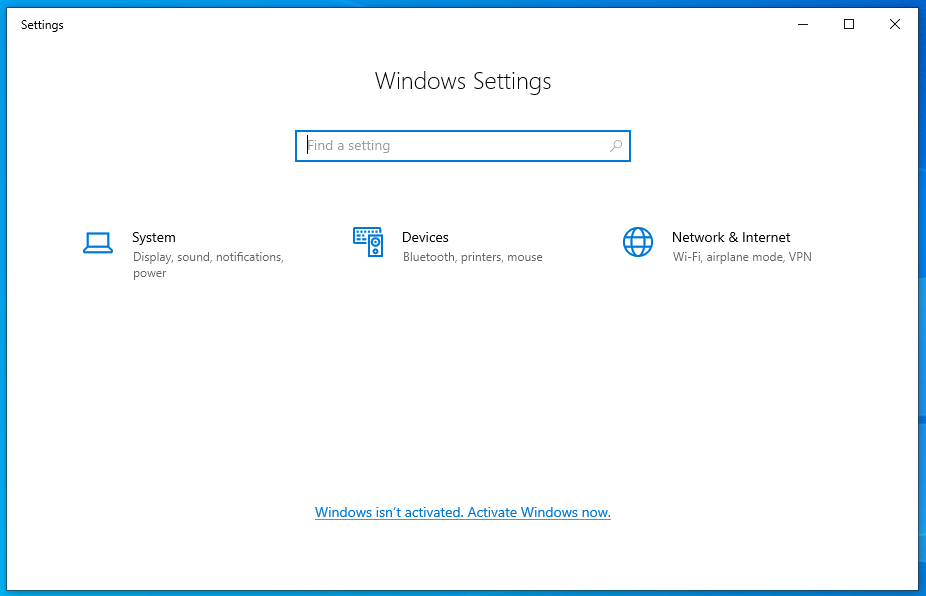Minimize the Settings window

coord(803,24)
